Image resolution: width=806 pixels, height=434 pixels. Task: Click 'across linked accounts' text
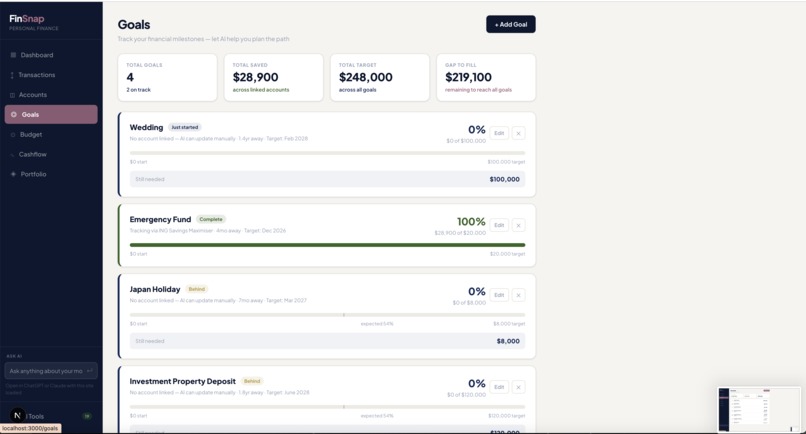click(261, 90)
